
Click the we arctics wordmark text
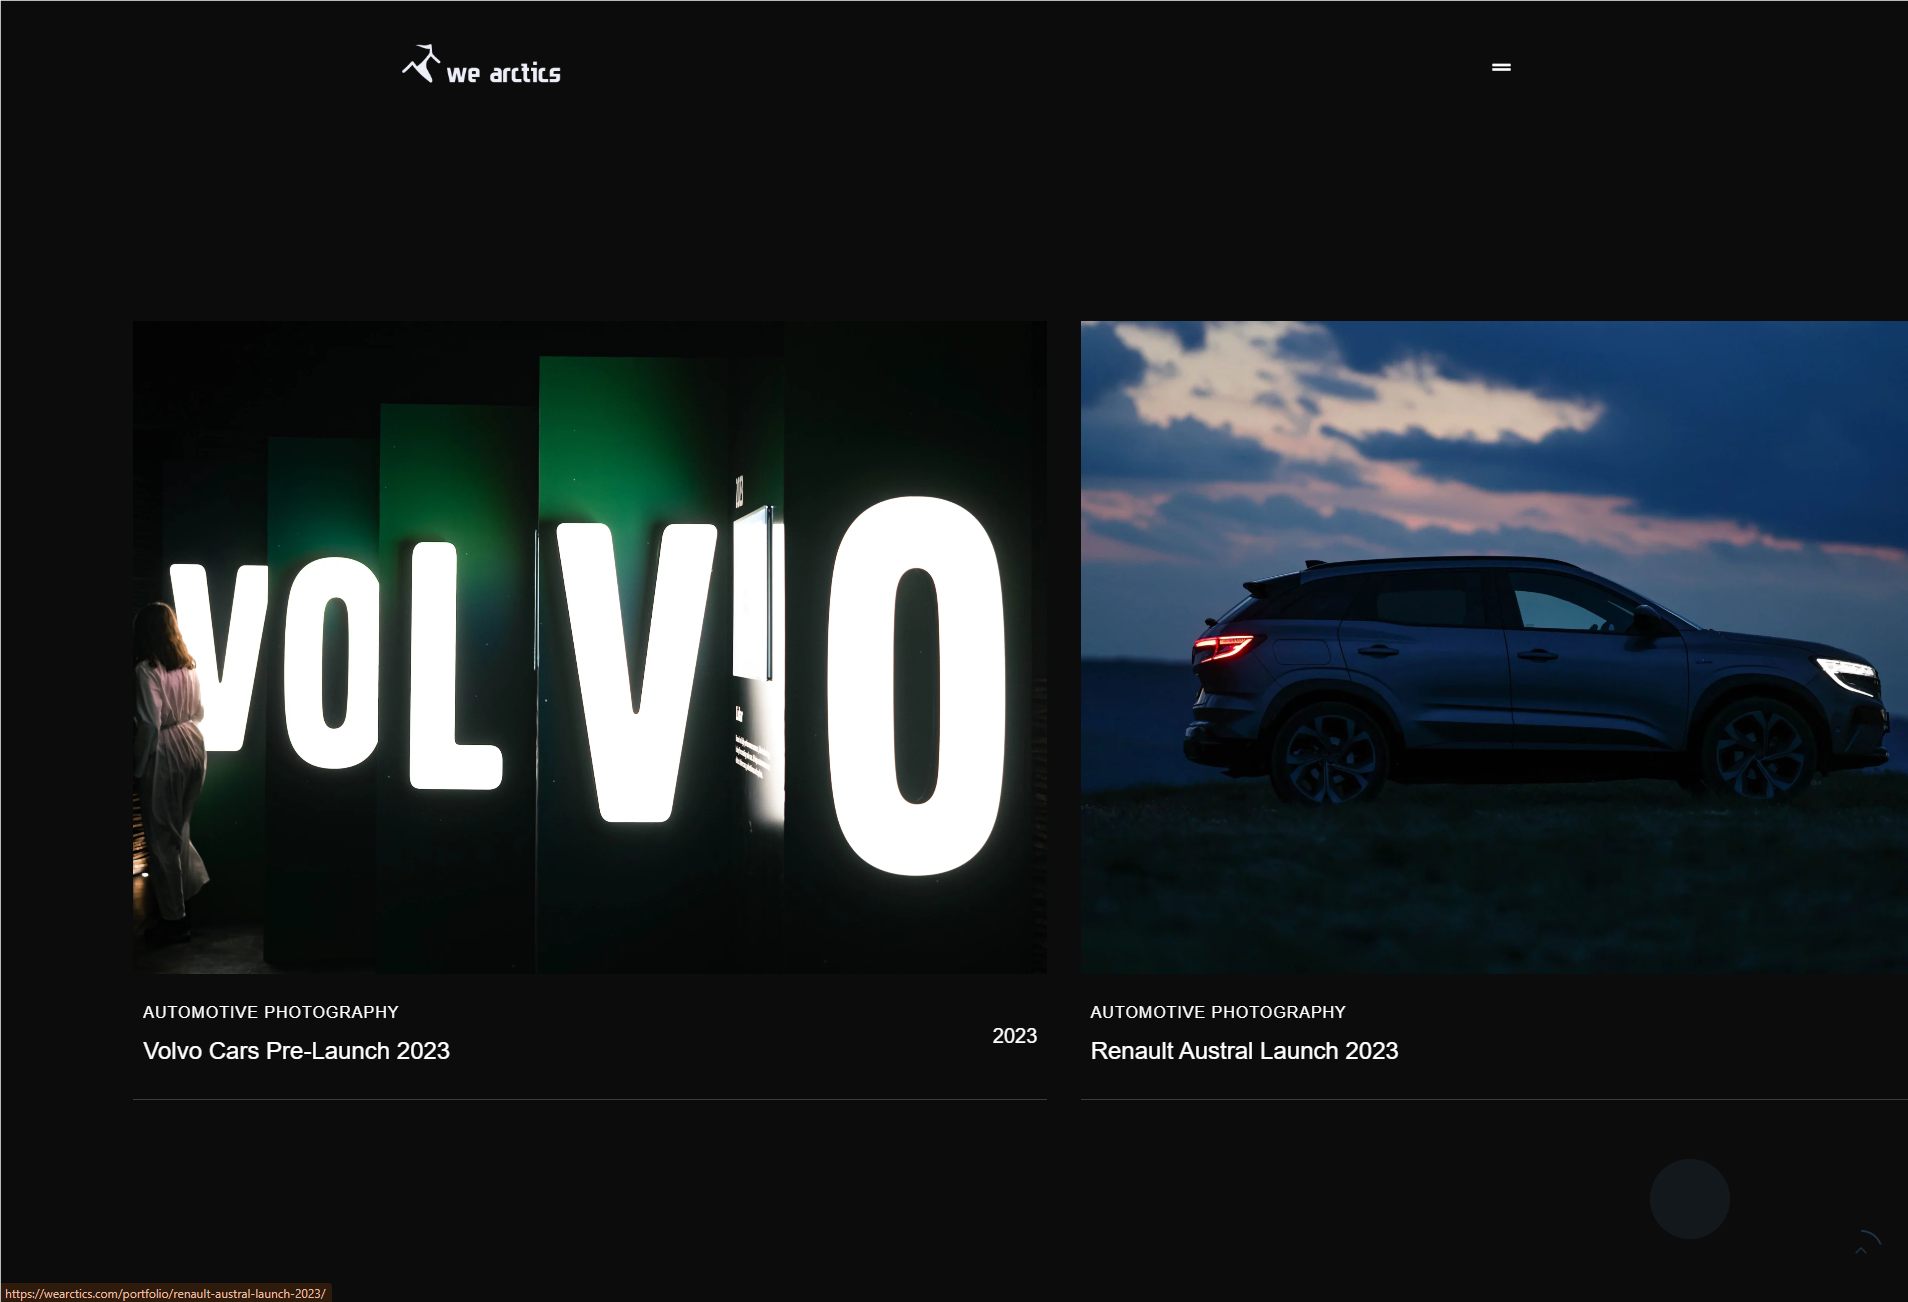pyautogui.click(x=503, y=73)
